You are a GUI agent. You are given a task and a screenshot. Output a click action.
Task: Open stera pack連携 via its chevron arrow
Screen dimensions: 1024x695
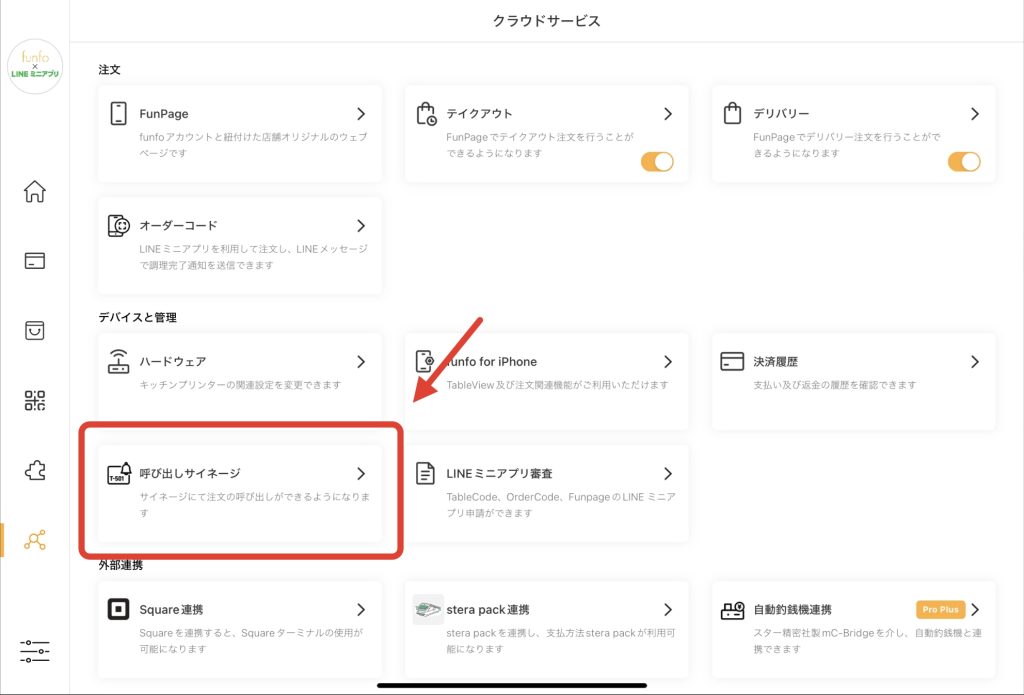[668, 609]
